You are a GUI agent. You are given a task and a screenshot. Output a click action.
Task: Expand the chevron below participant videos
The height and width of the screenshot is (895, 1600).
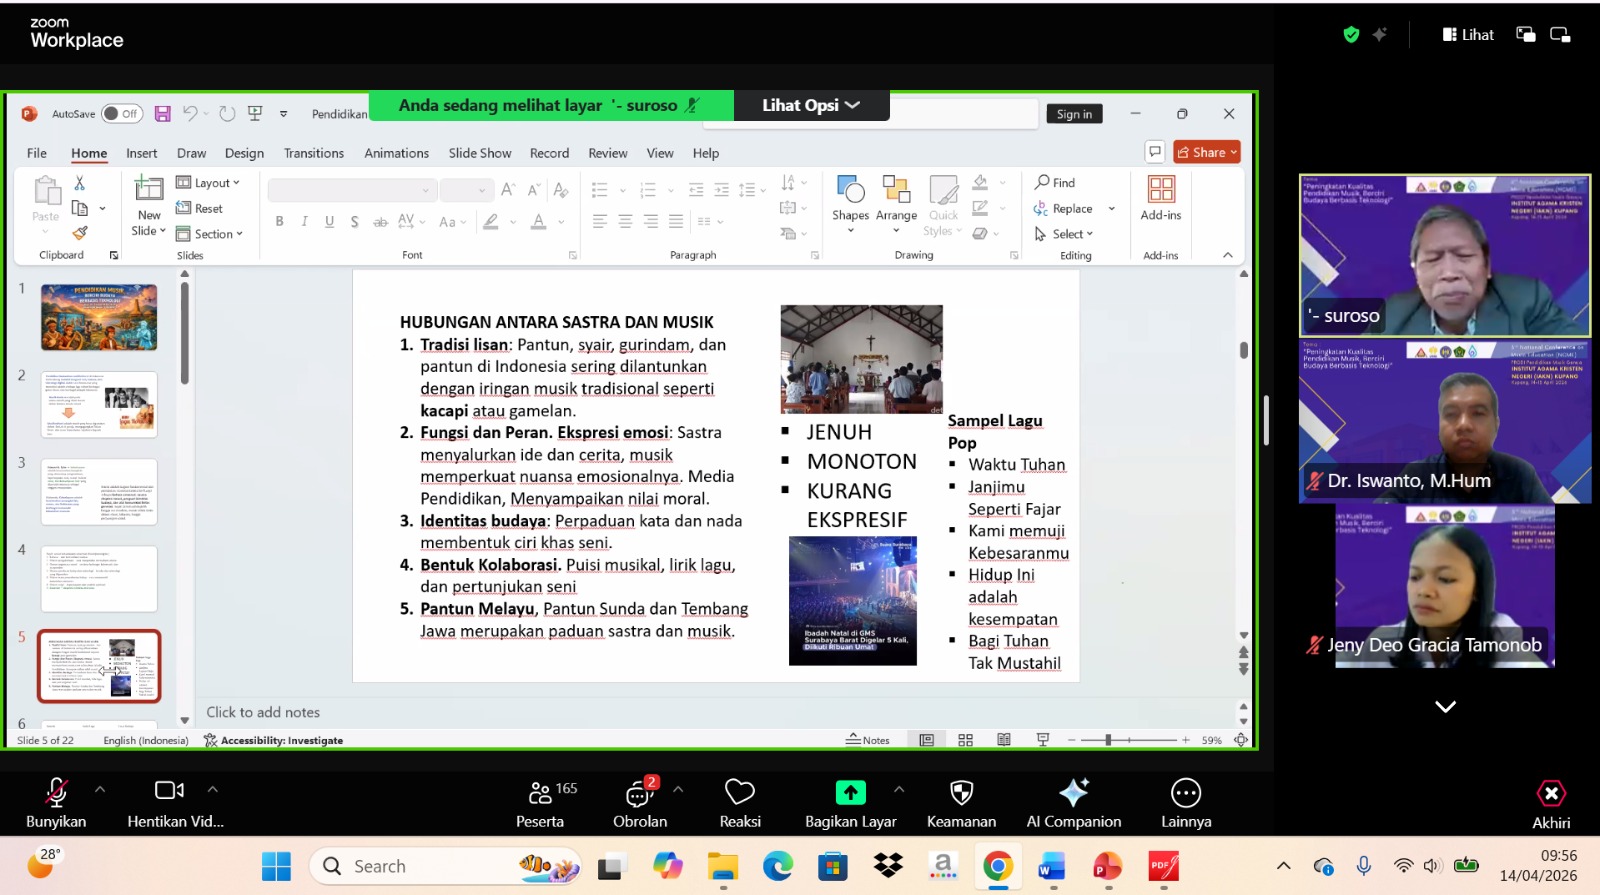click(x=1445, y=706)
